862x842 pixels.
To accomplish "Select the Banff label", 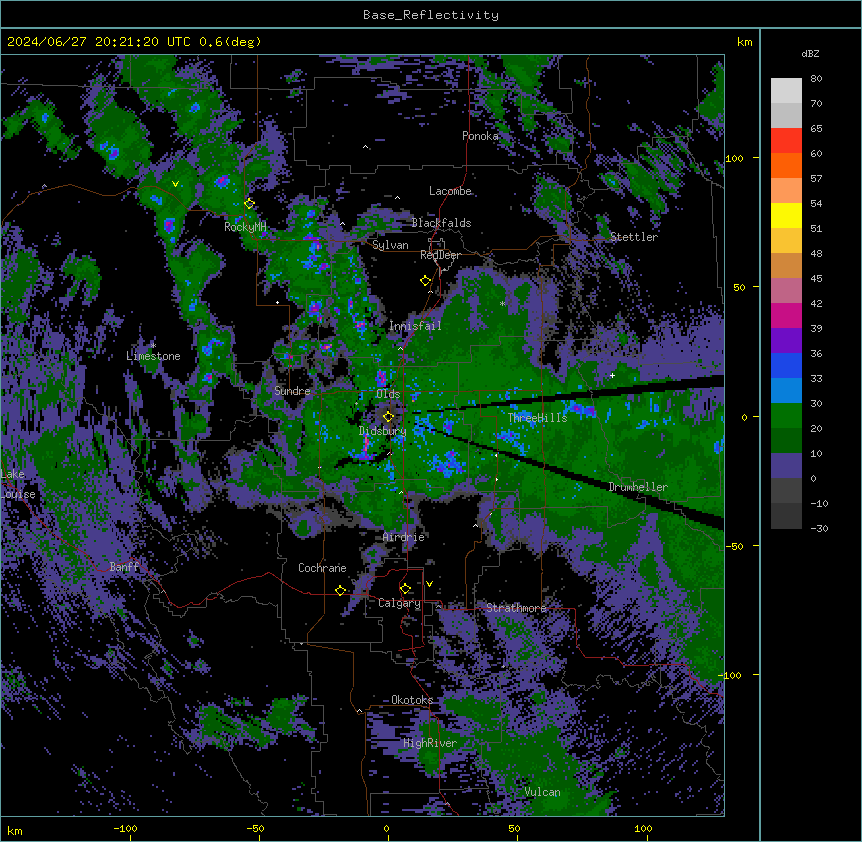I will point(124,567).
